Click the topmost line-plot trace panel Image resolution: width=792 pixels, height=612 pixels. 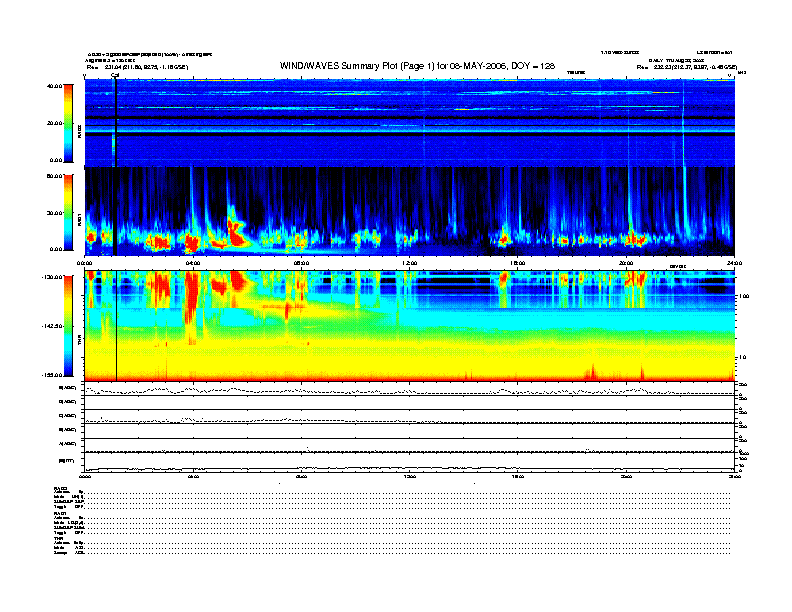tap(410, 389)
